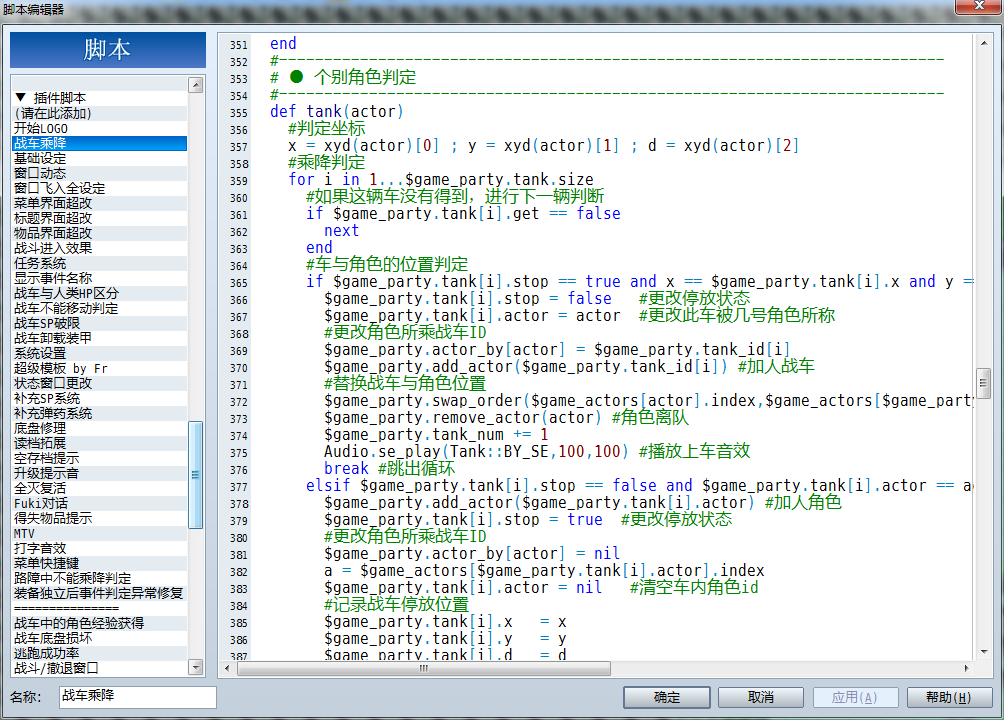Select the 超级模板 by Fr script
This screenshot has width=1004, height=720.
(x=99, y=368)
